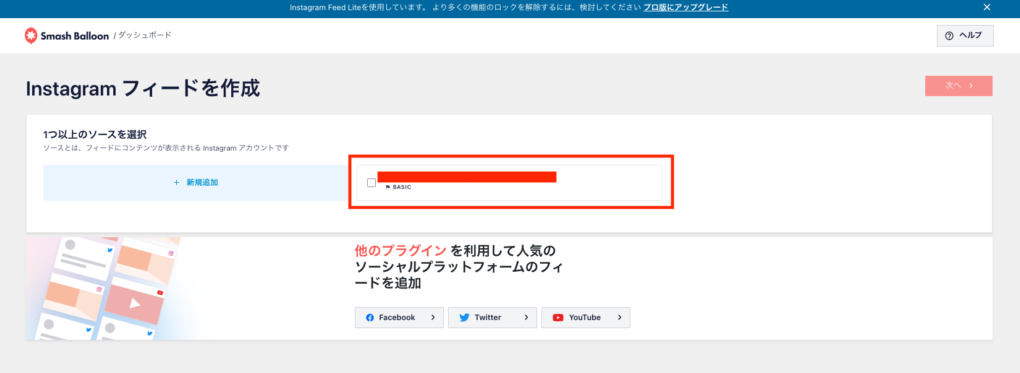Open the YouTube plugin button
The width and height of the screenshot is (1020, 373).
point(585,318)
